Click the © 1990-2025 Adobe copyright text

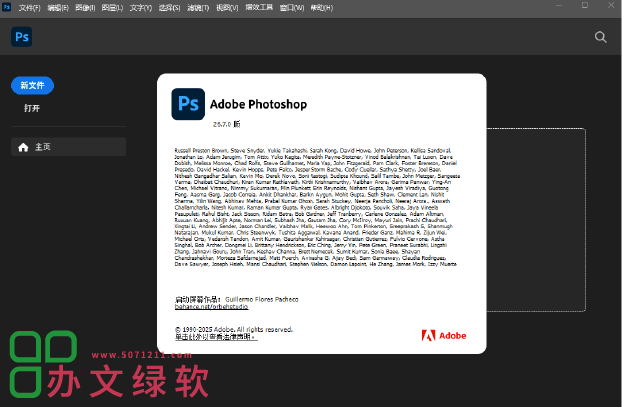point(234,329)
